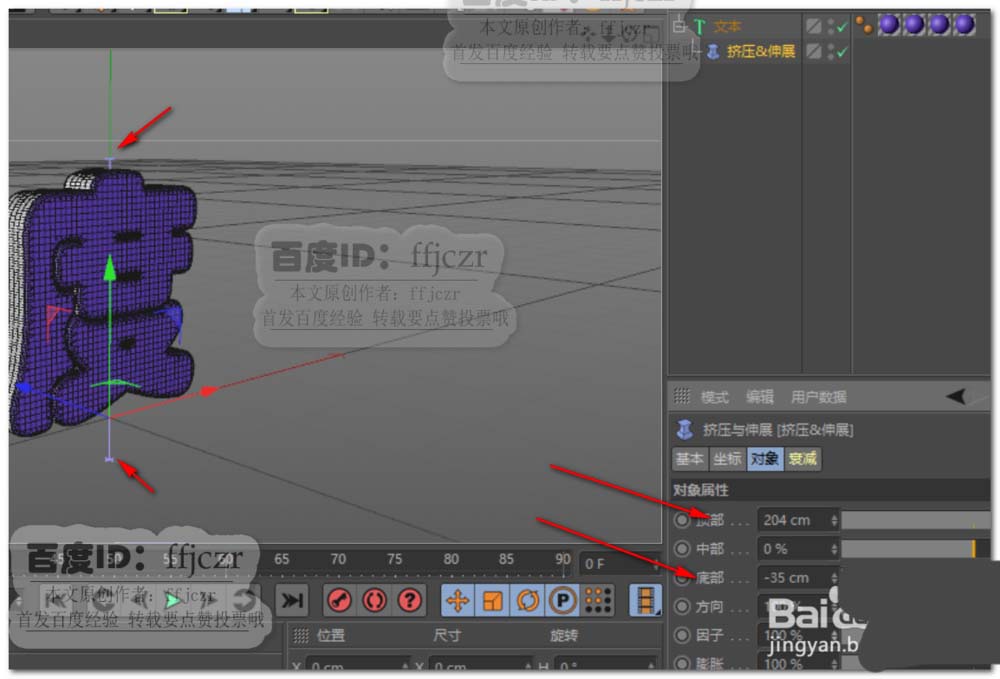
Task: Click frame 80 on the timeline ruler
Action: pyautogui.click(x=451, y=559)
